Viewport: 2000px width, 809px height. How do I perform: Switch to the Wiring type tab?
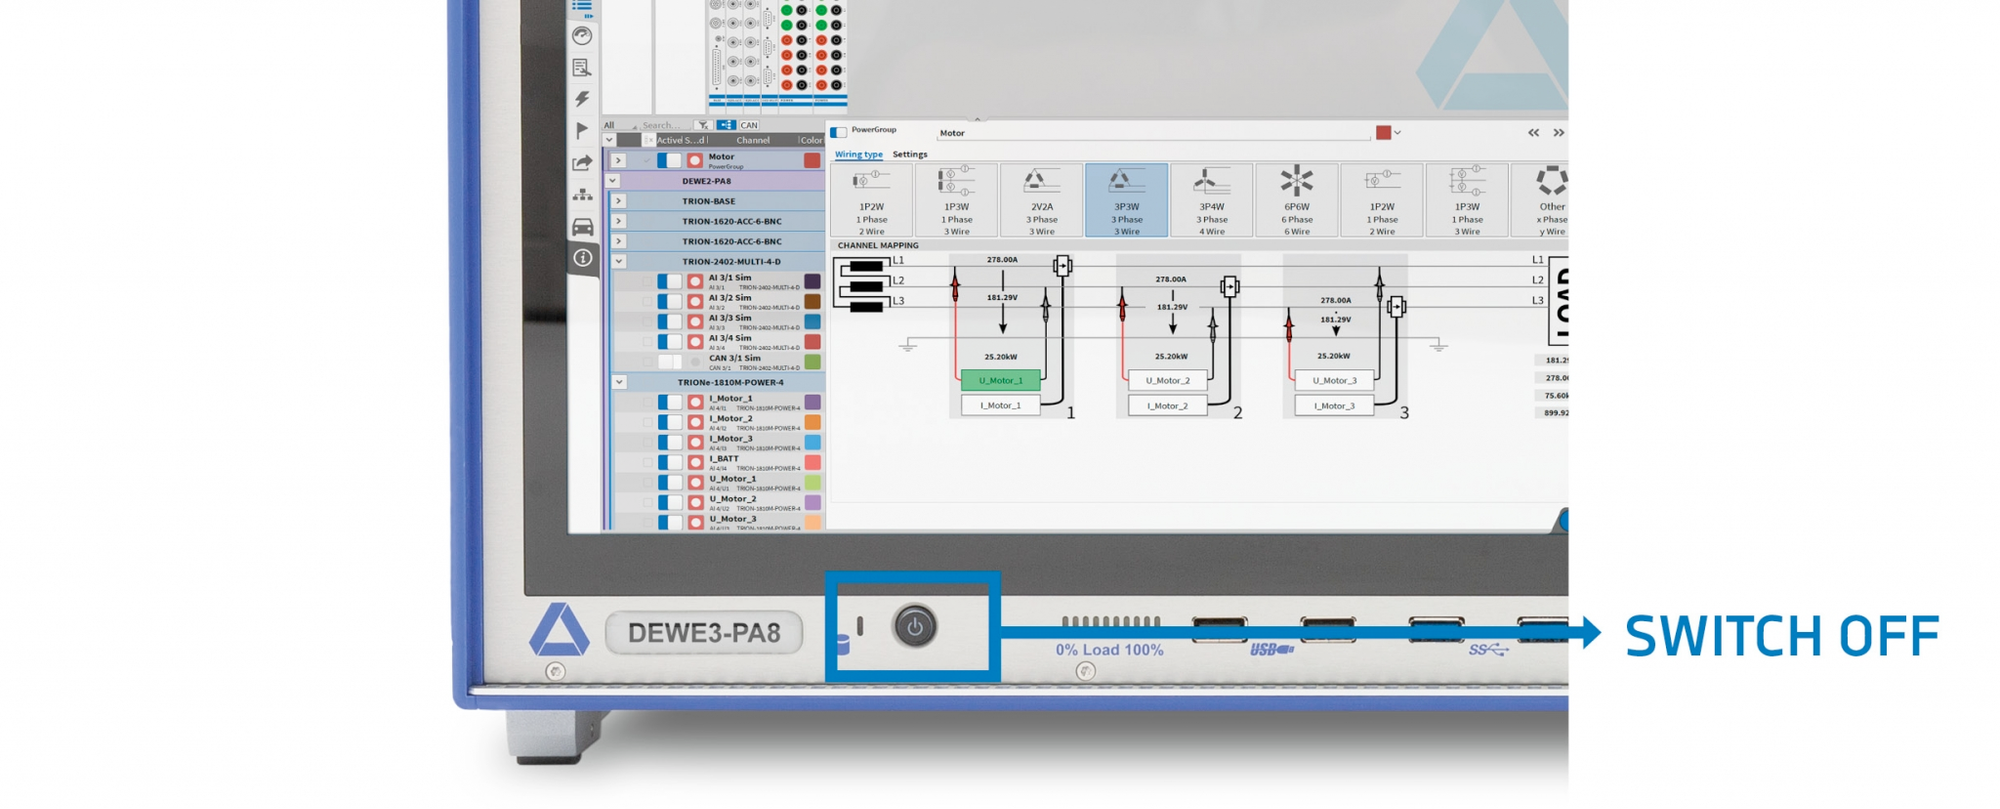click(859, 154)
